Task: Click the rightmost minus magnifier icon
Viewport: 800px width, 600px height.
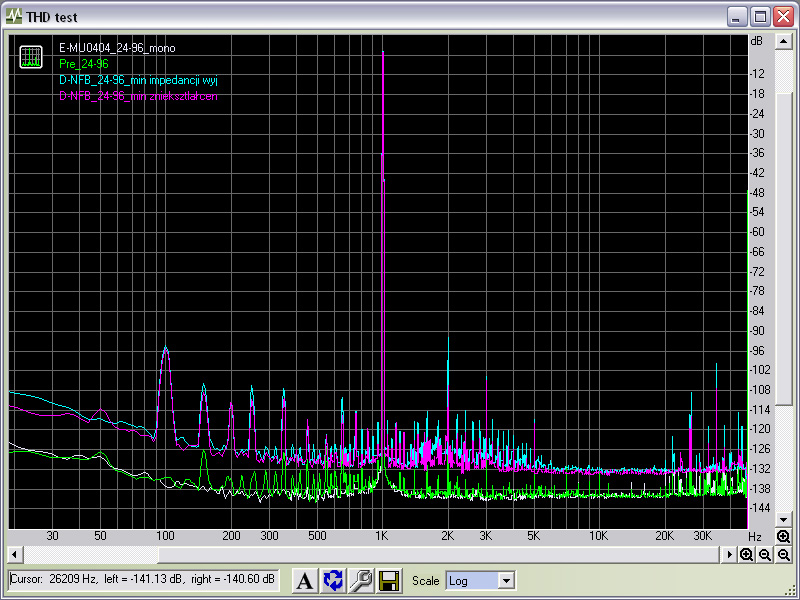Action: tap(783, 555)
